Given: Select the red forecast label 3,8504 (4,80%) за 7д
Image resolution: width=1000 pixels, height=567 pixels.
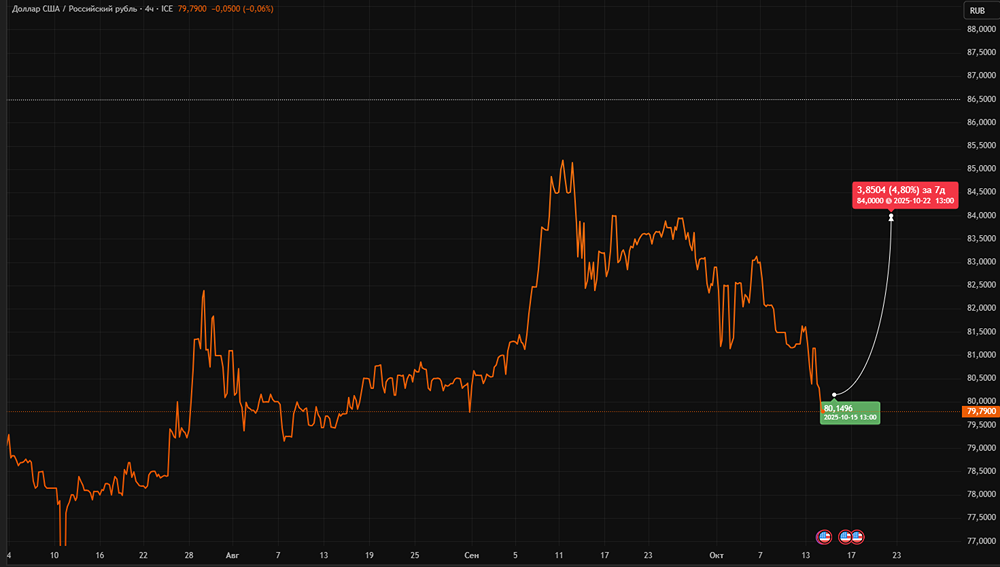Looking at the screenshot, I should (905, 195).
